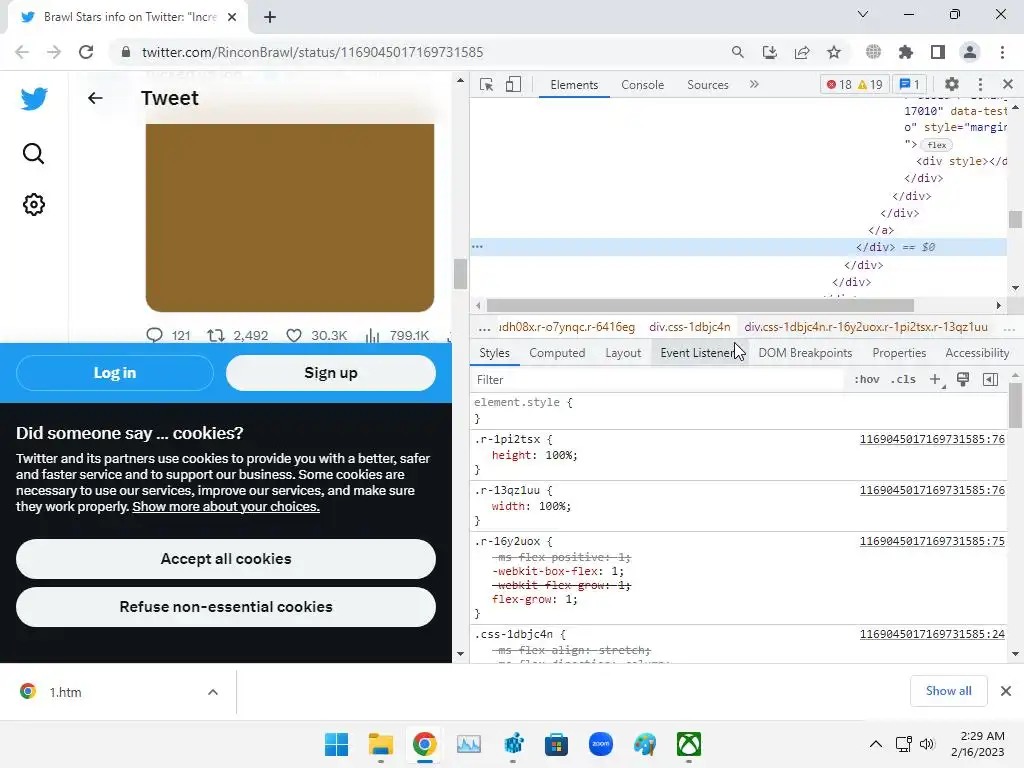Open source link for .r-1pi2tsx rule
Viewport: 1024px width, 768px height.
[x=932, y=439]
